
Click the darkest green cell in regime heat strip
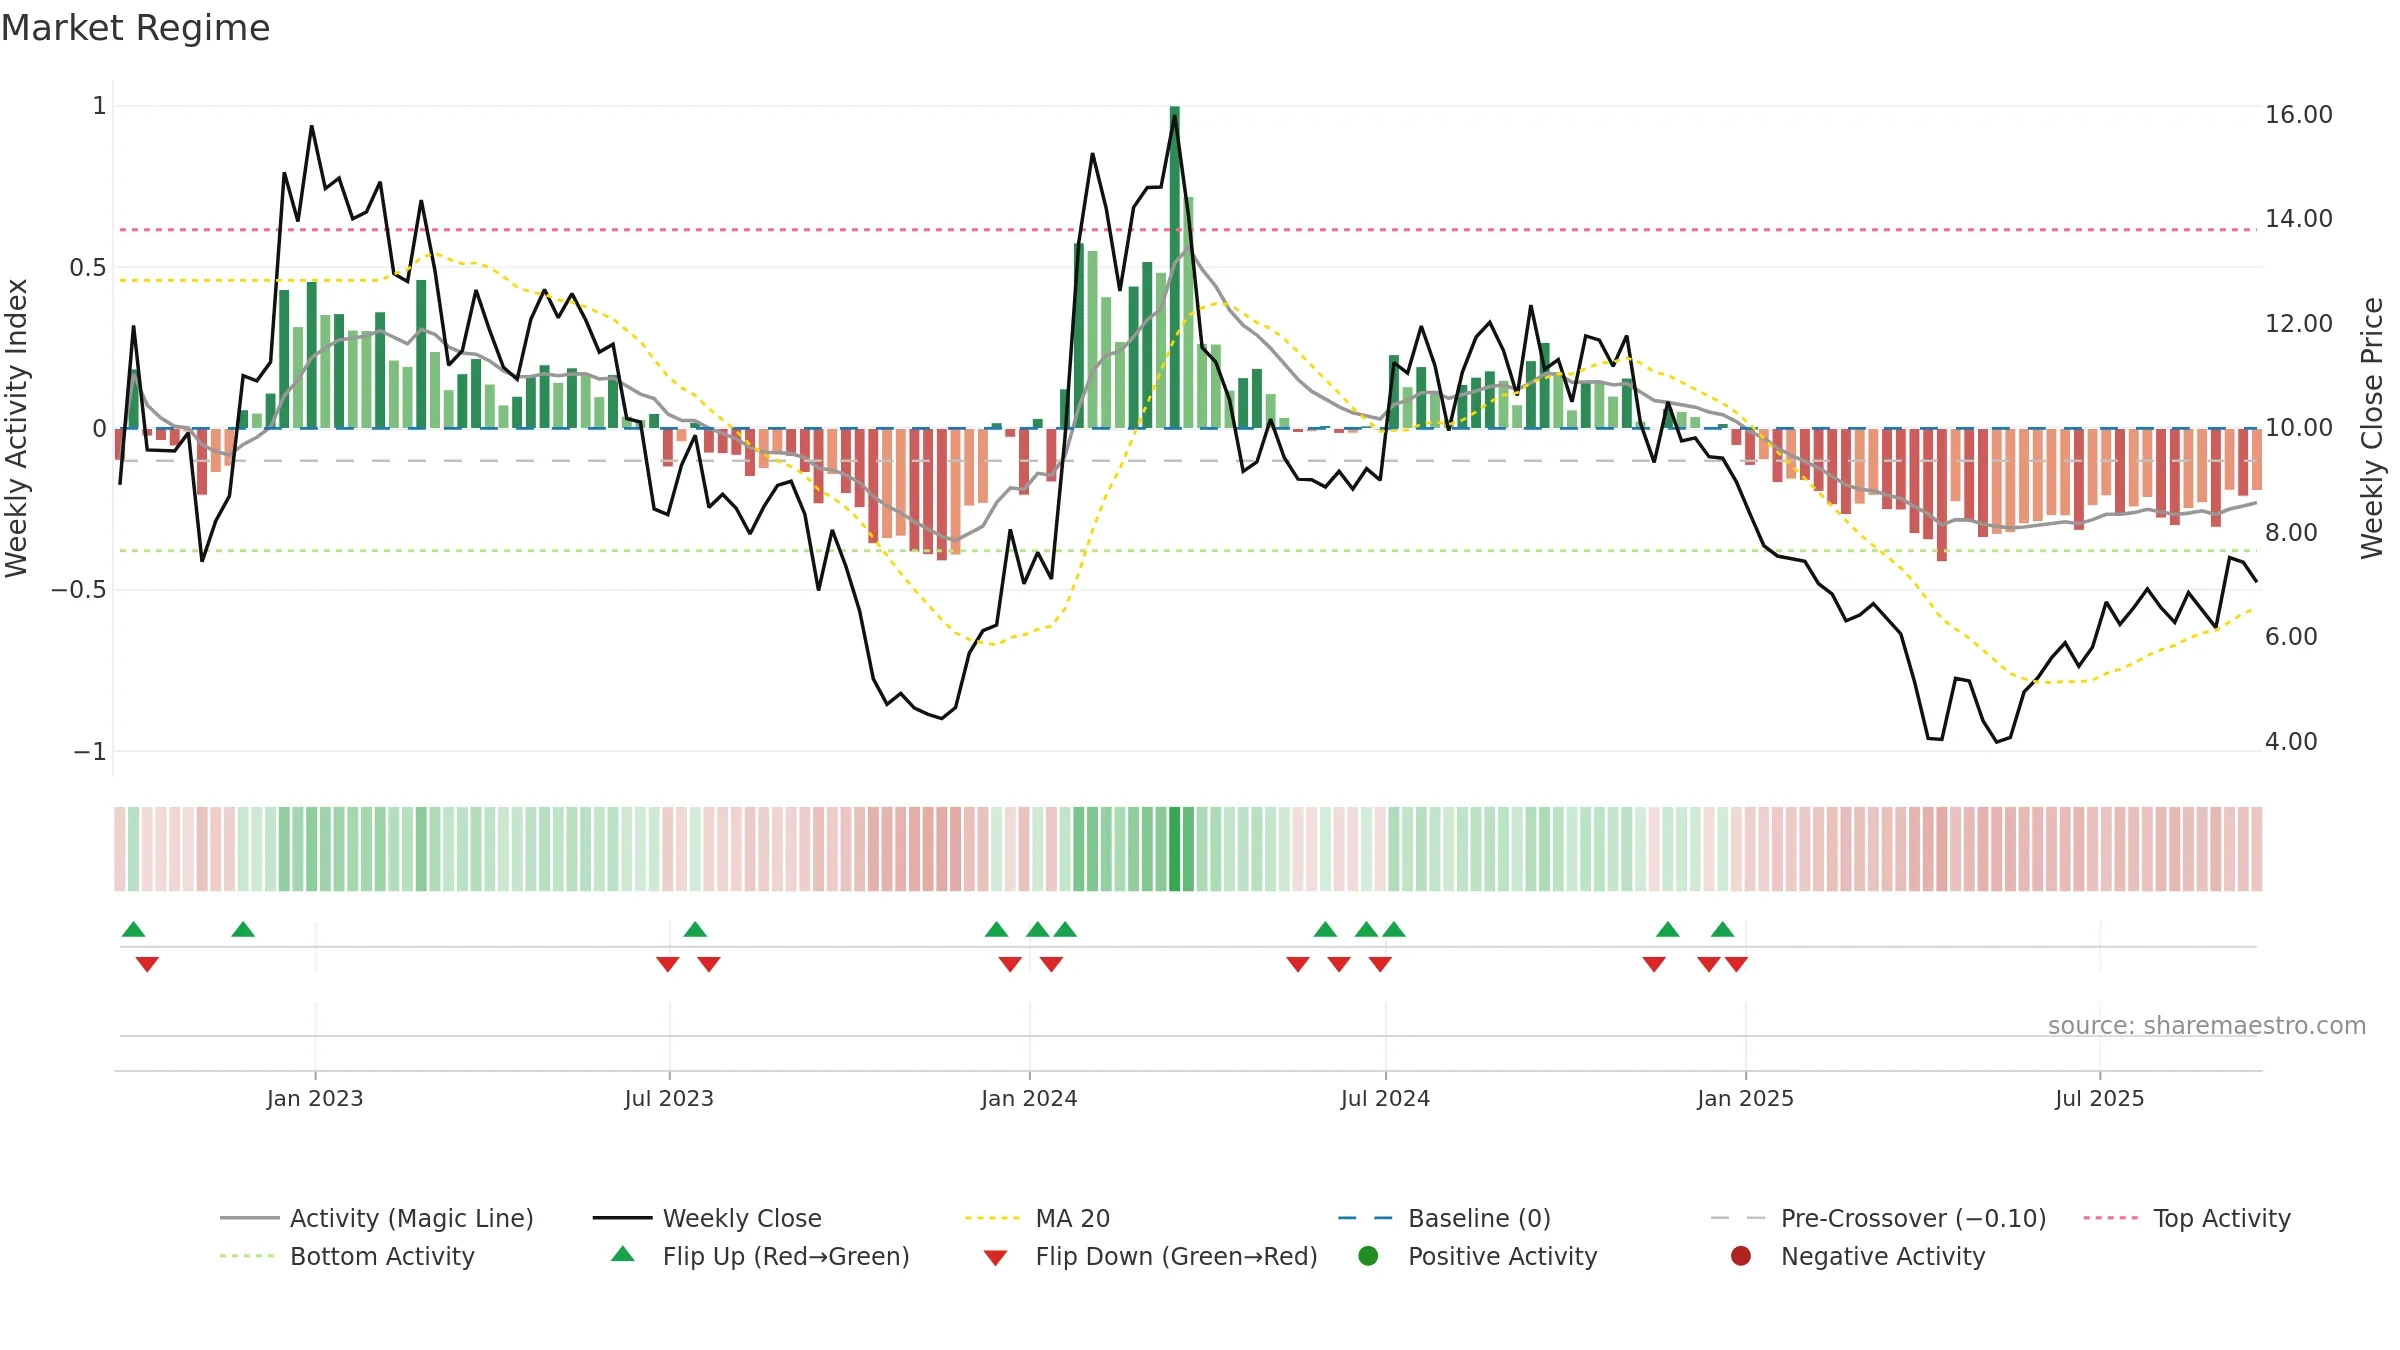click(1175, 849)
